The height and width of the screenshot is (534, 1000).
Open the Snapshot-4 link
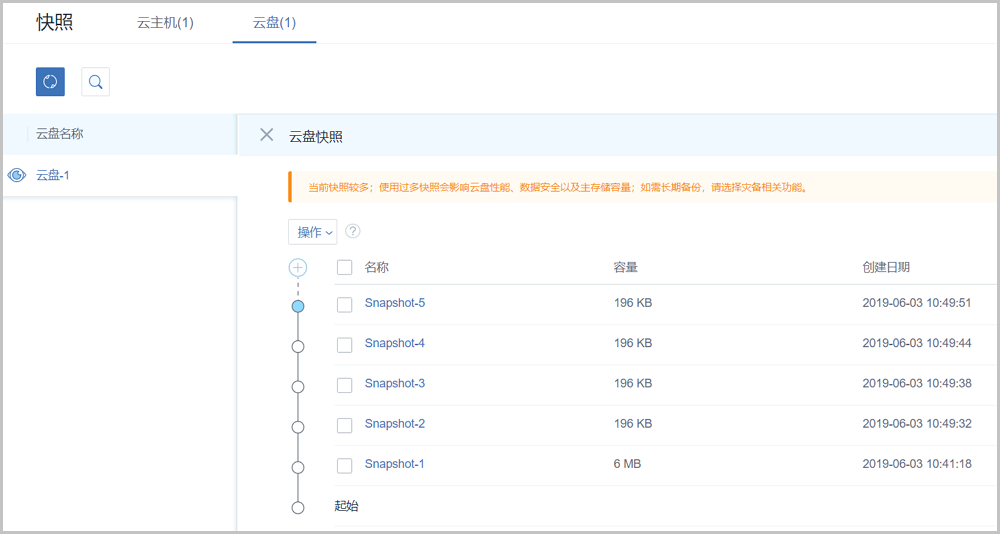[394, 343]
